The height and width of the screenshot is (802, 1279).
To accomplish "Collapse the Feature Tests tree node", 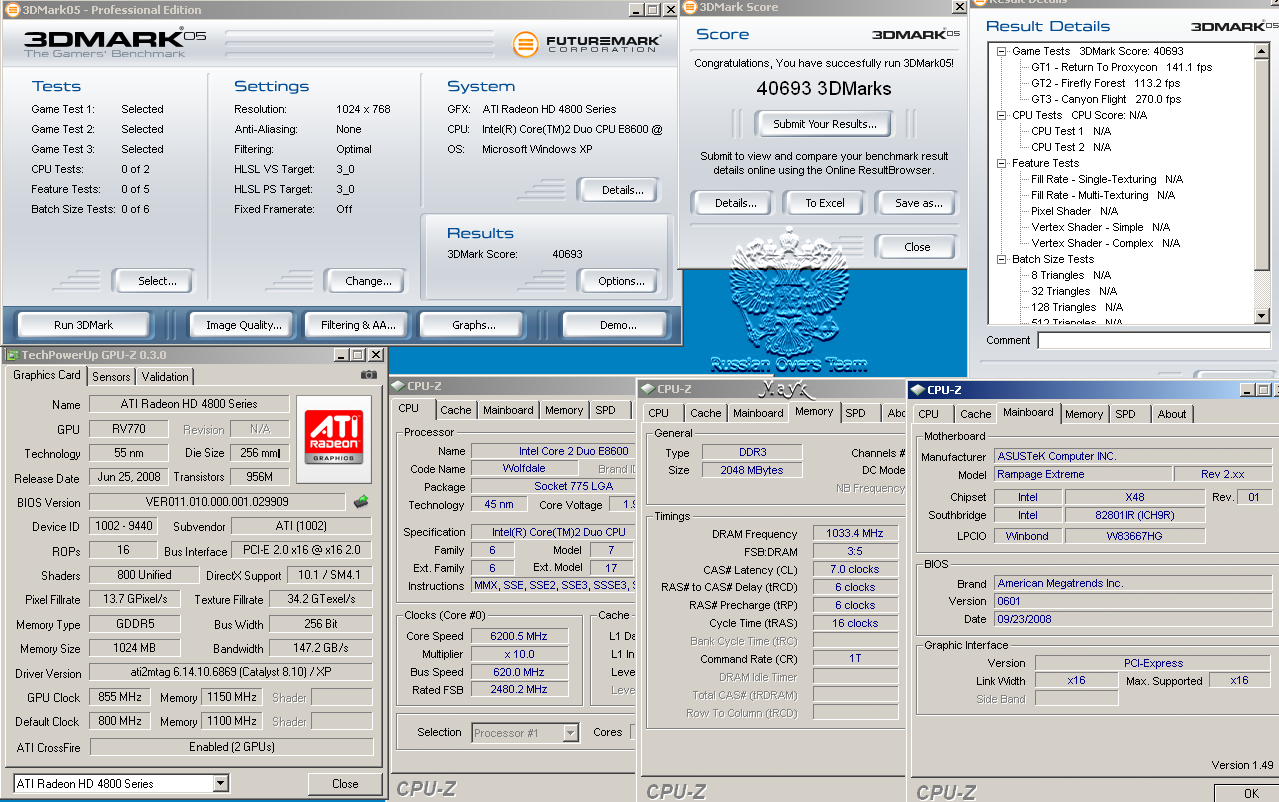I will 1002,163.
